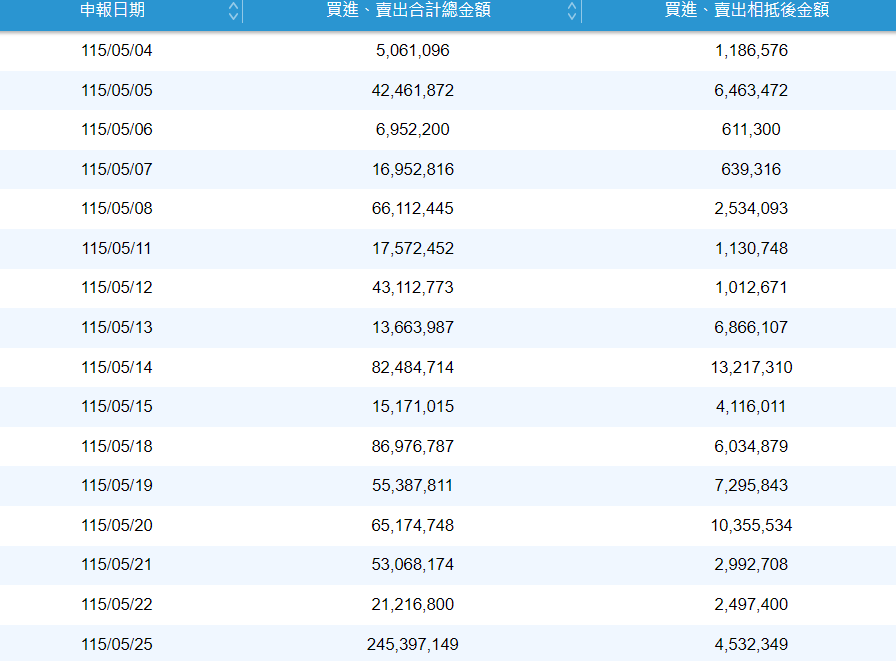Click net amount 6,034,879
The width and height of the screenshot is (896, 661).
click(751, 446)
